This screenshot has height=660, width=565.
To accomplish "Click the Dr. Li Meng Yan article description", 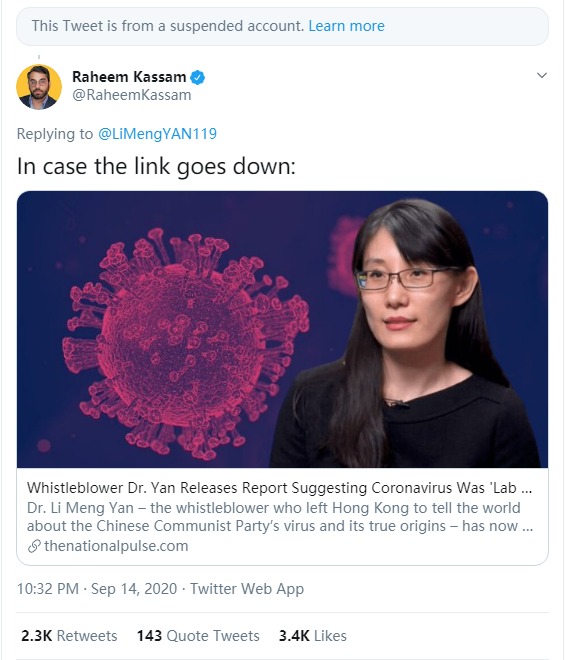I will pyautogui.click(x=280, y=517).
